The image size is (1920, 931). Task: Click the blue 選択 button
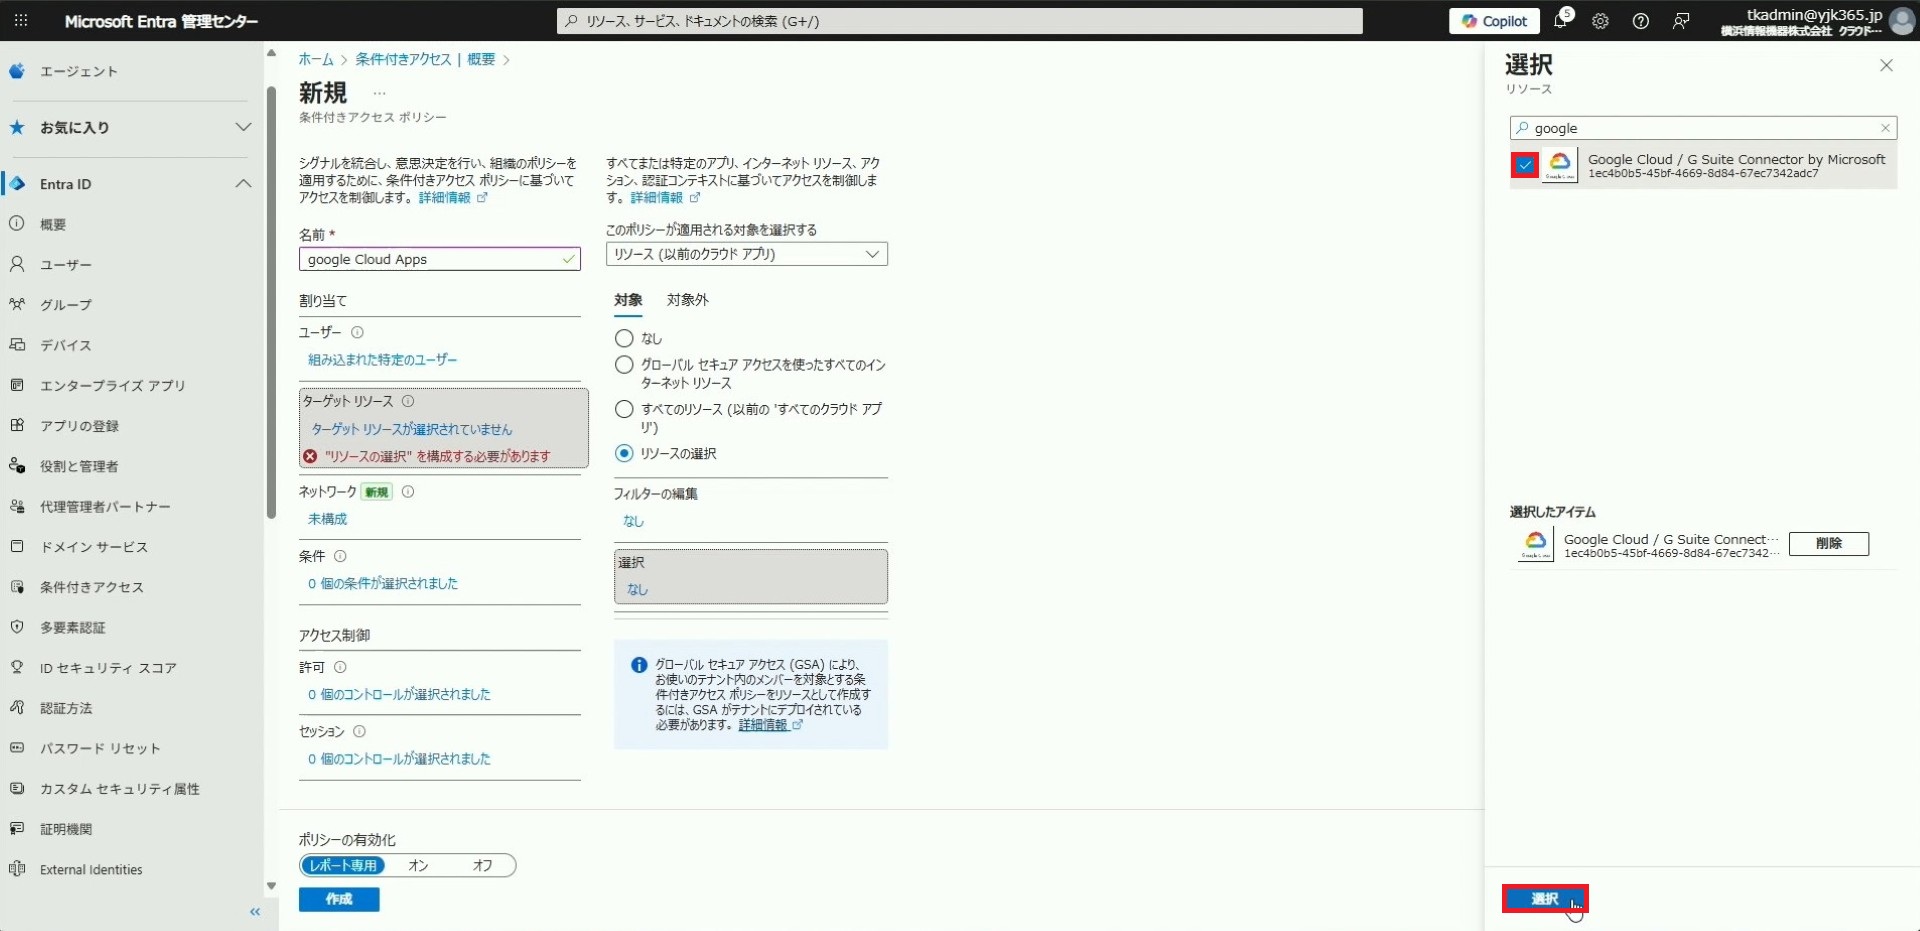pos(1544,899)
